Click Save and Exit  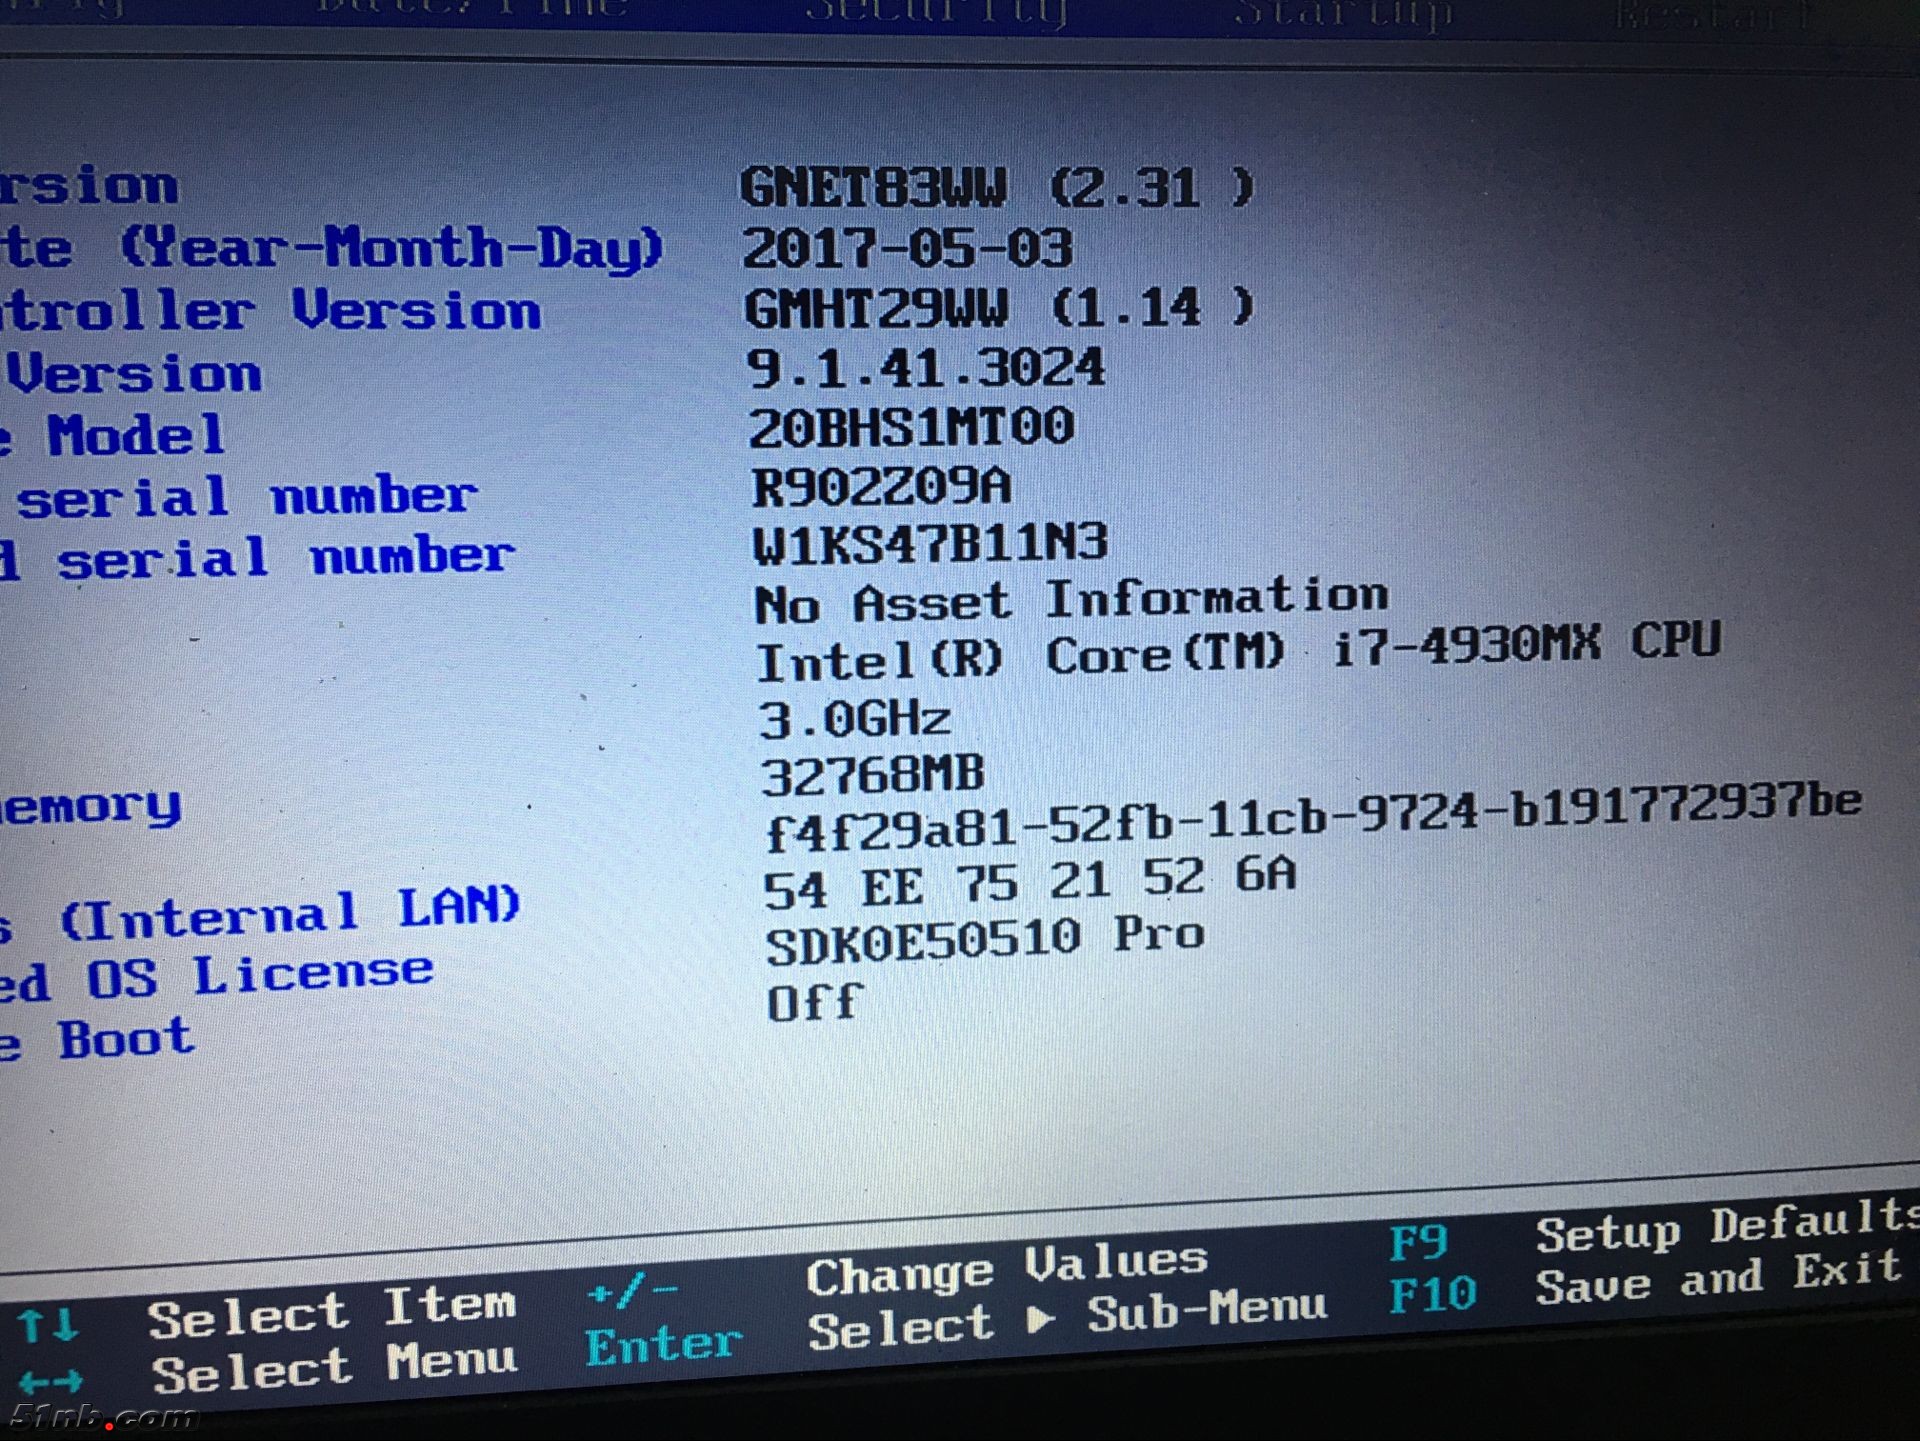coord(1718,1279)
